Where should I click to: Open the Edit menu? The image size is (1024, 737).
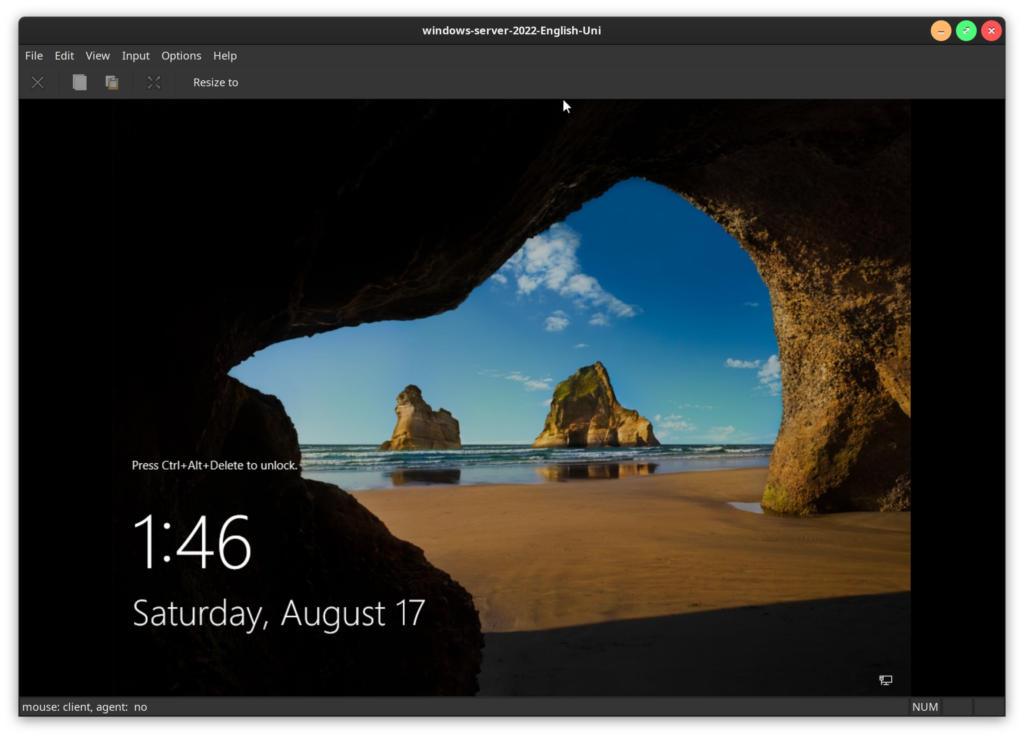[x=64, y=56]
